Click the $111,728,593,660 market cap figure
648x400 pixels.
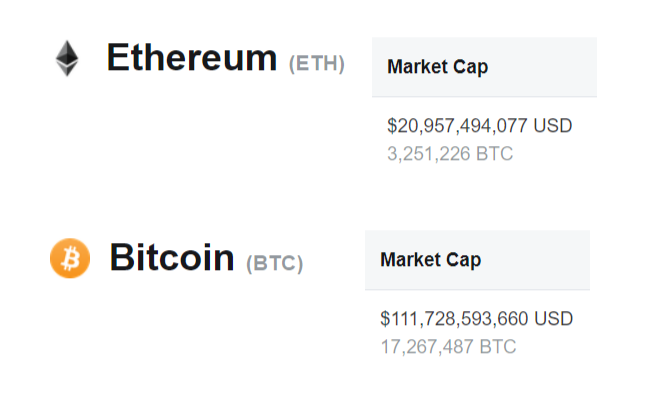coord(454,319)
